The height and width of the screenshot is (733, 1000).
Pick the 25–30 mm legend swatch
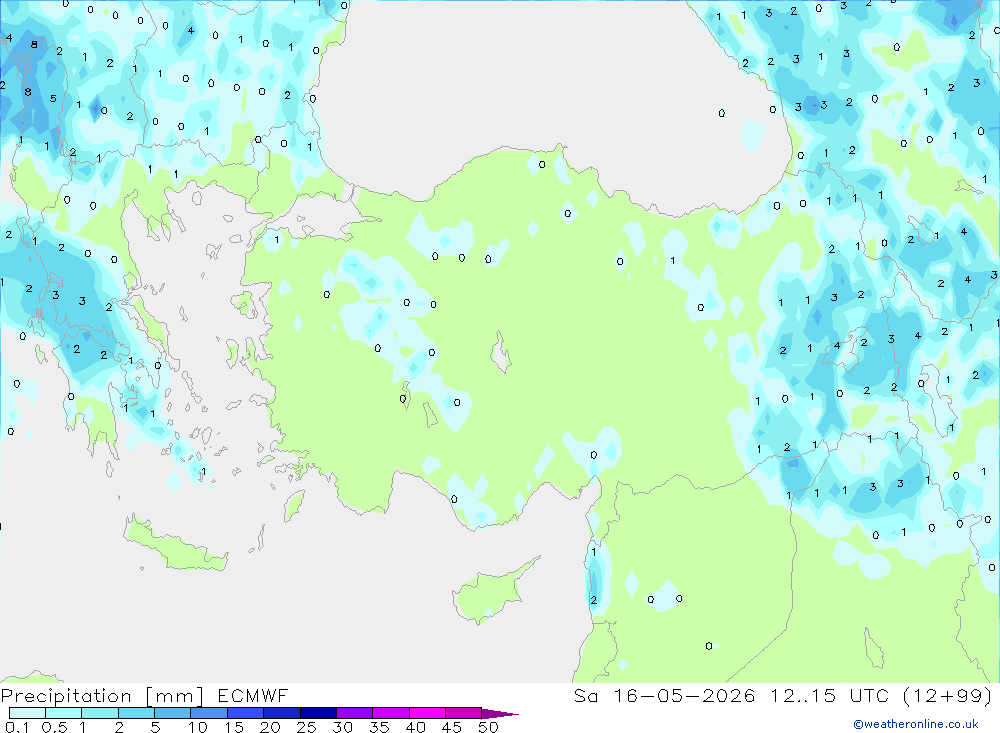pyautogui.click(x=318, y=713)
